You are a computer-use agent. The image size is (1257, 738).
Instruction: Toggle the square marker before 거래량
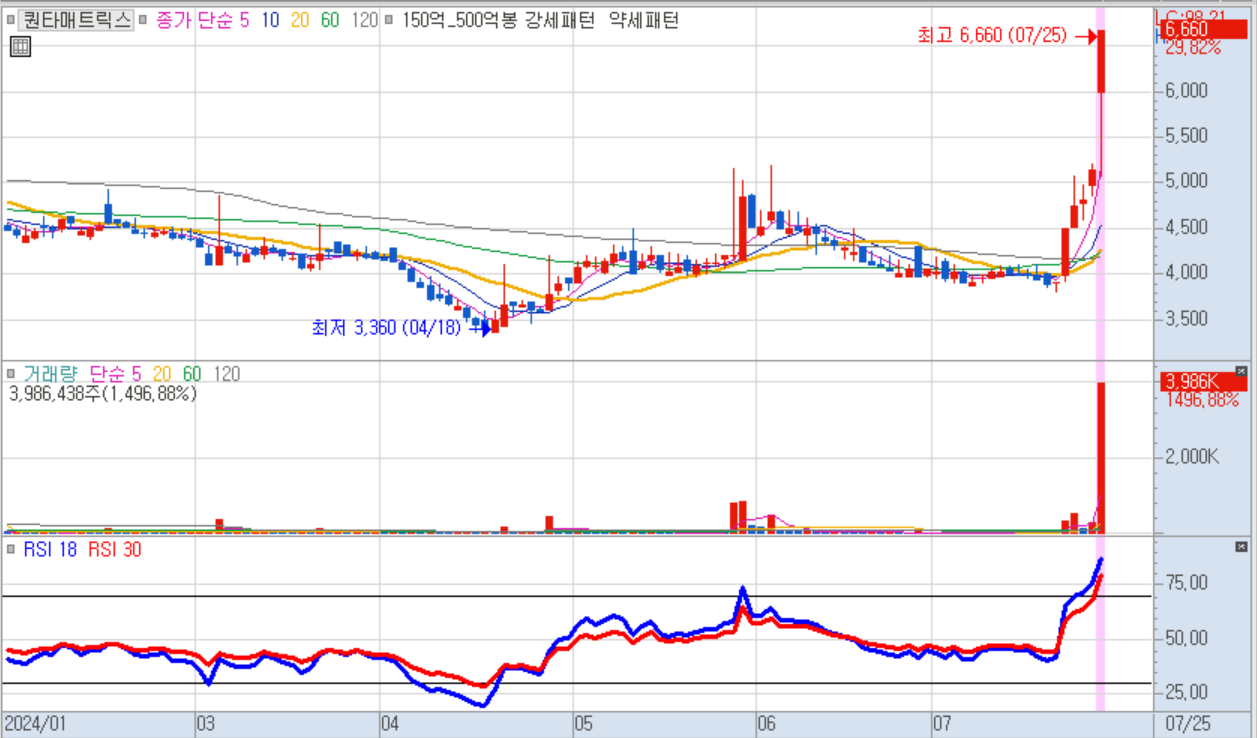pos(10,374)
